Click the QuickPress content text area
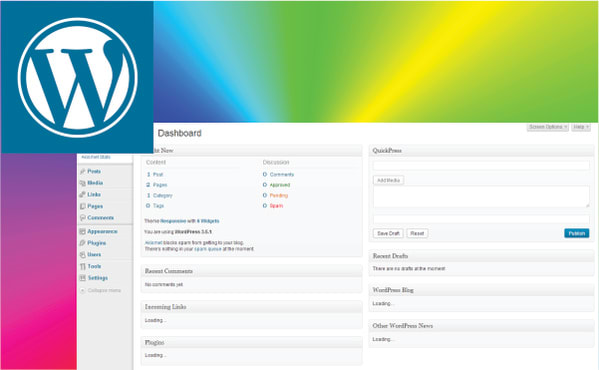The width and height of the screenshot is (599, 370). [x=481, y=197]
